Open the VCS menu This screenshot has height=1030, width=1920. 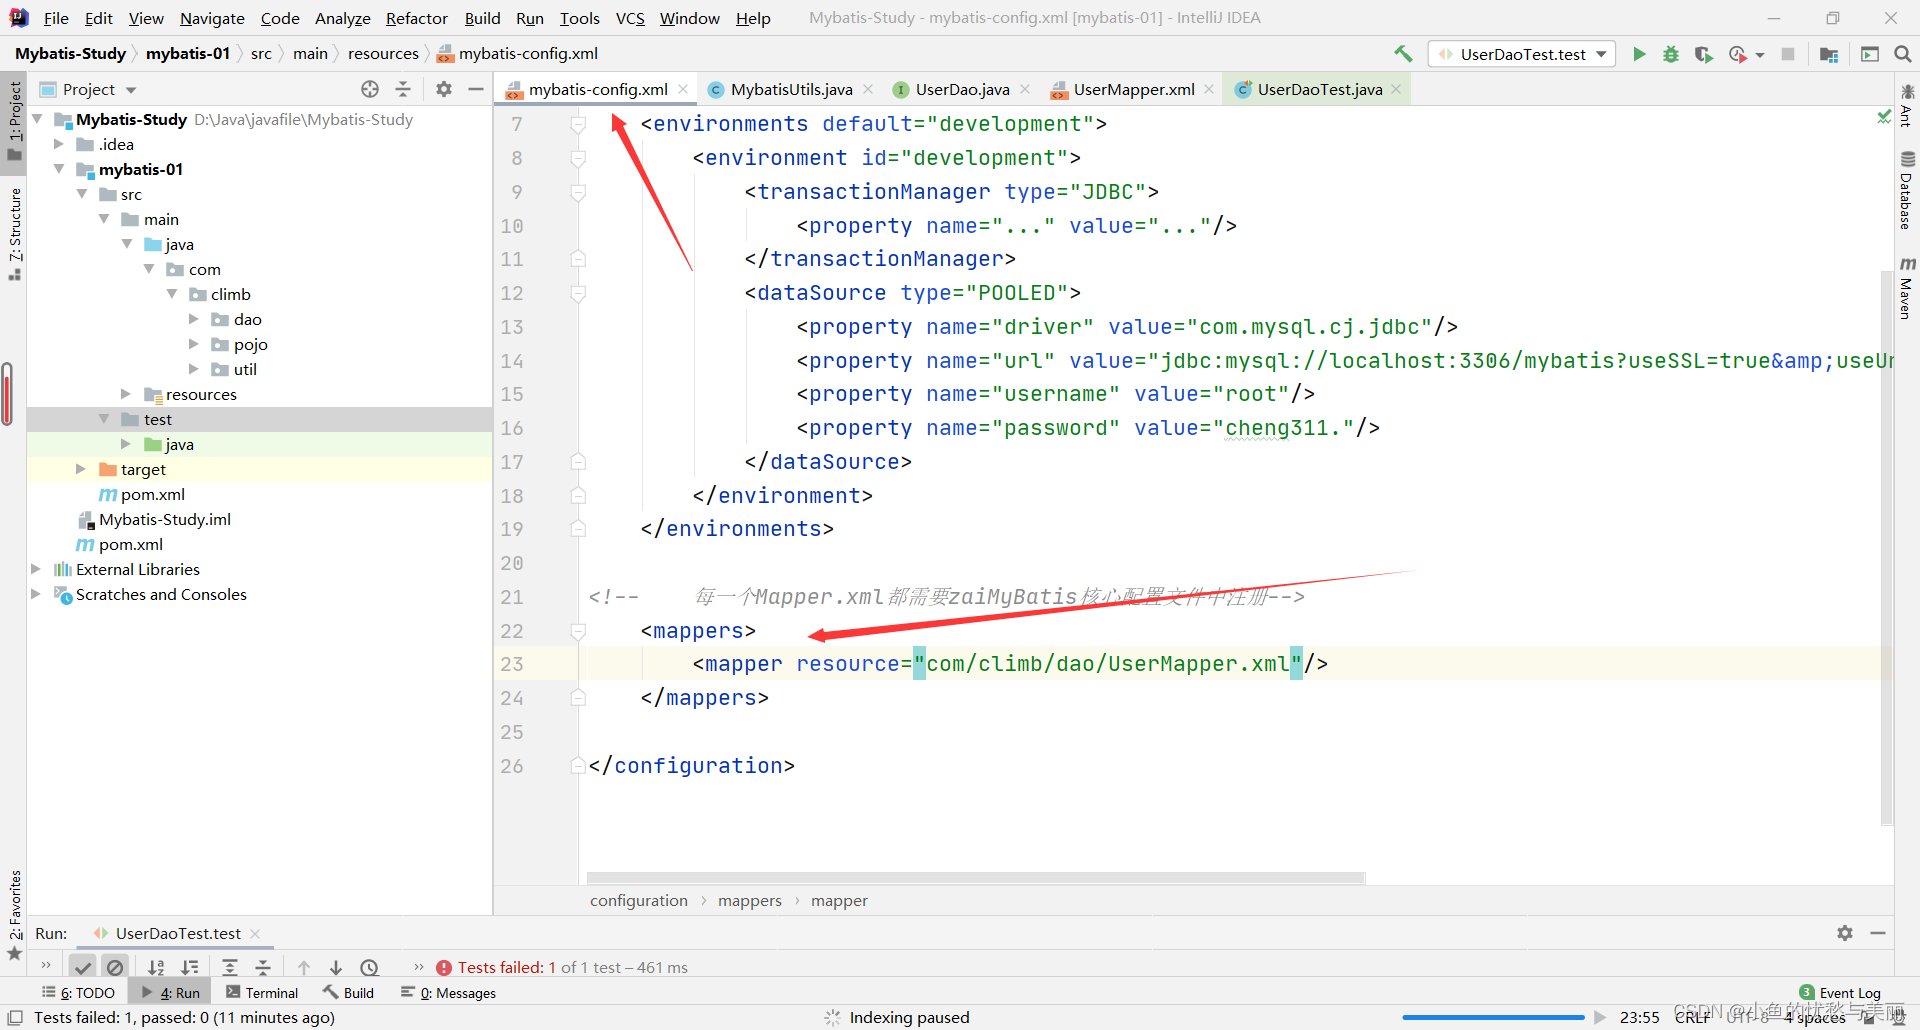pos(629,18)
